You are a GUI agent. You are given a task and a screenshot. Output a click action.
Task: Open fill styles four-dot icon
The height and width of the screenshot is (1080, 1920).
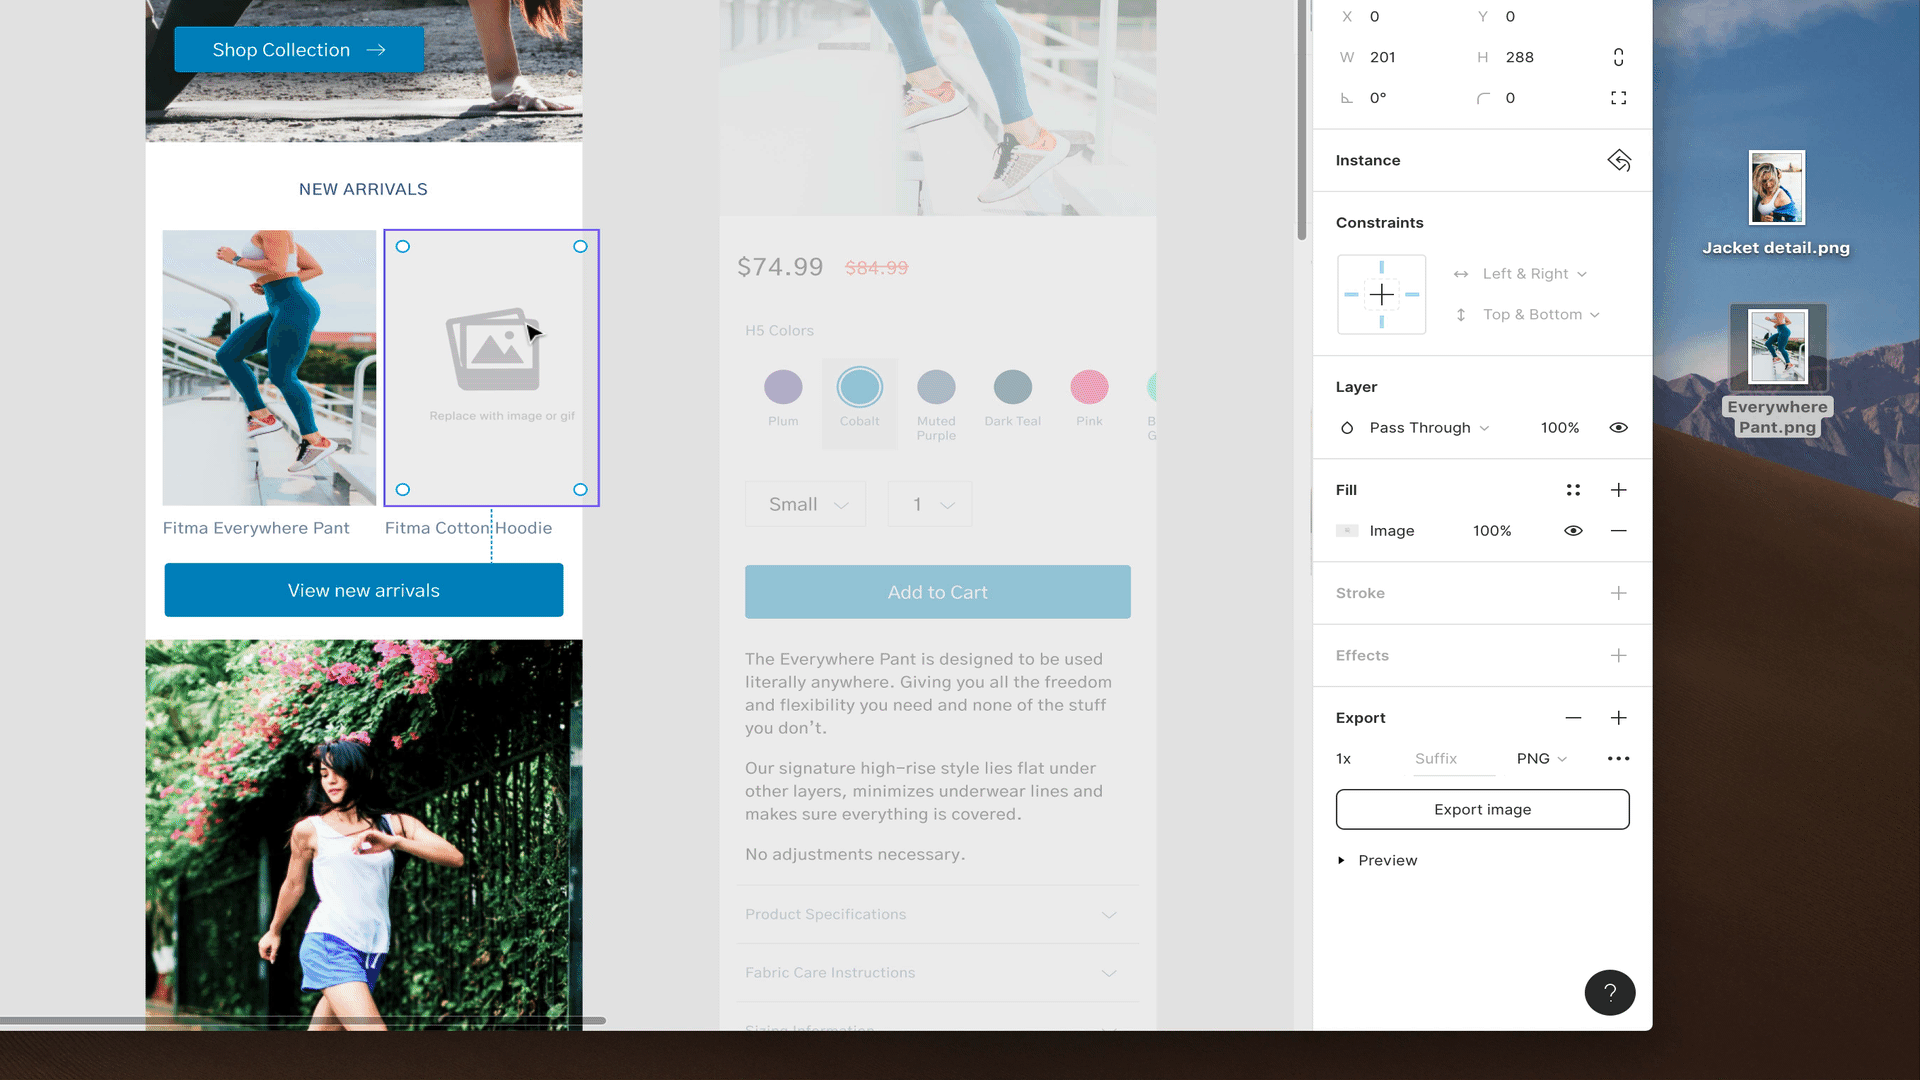(x=1573, y=490)
